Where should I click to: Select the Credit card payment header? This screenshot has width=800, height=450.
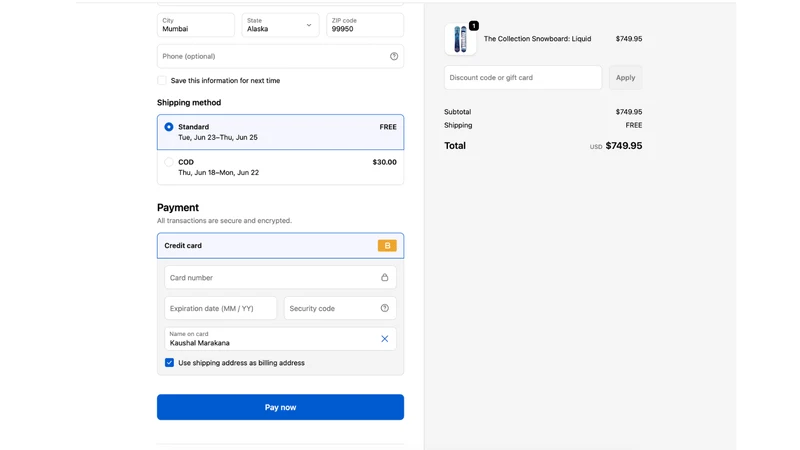(281, 246)
